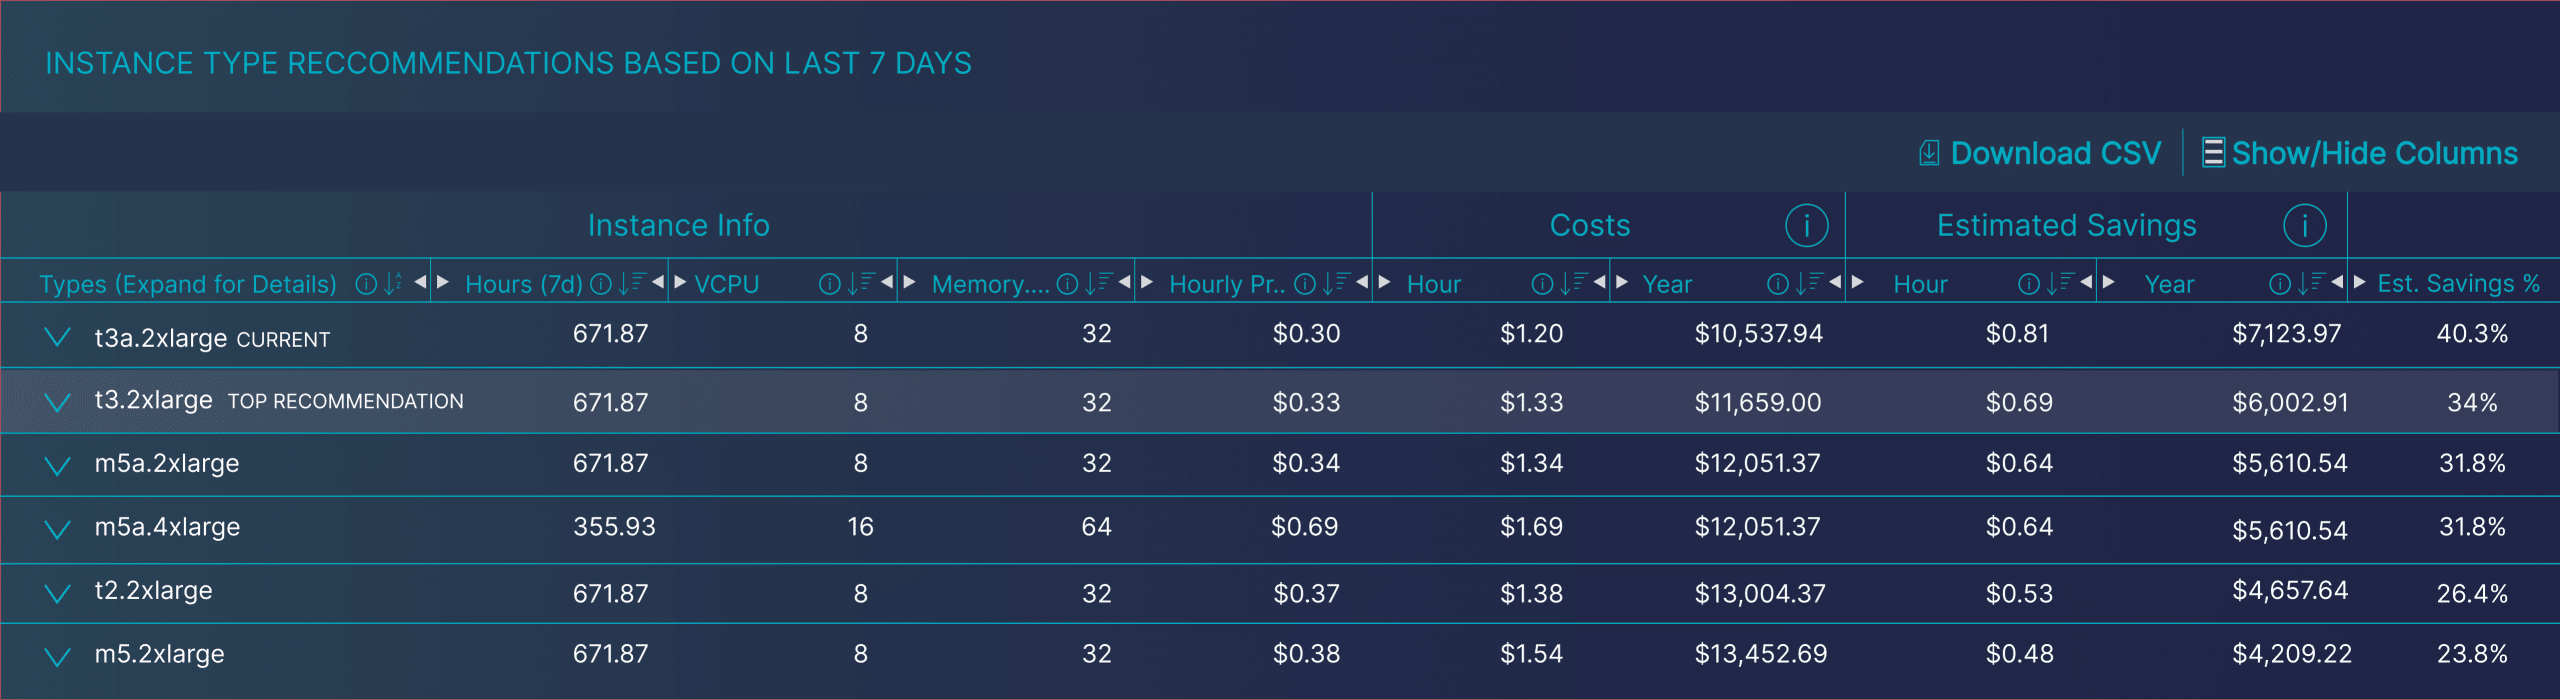Sort by Costs Hour column
The width and height of the screenshot is (2560, 700).
pyautogui.click(x=1574, y=284)
